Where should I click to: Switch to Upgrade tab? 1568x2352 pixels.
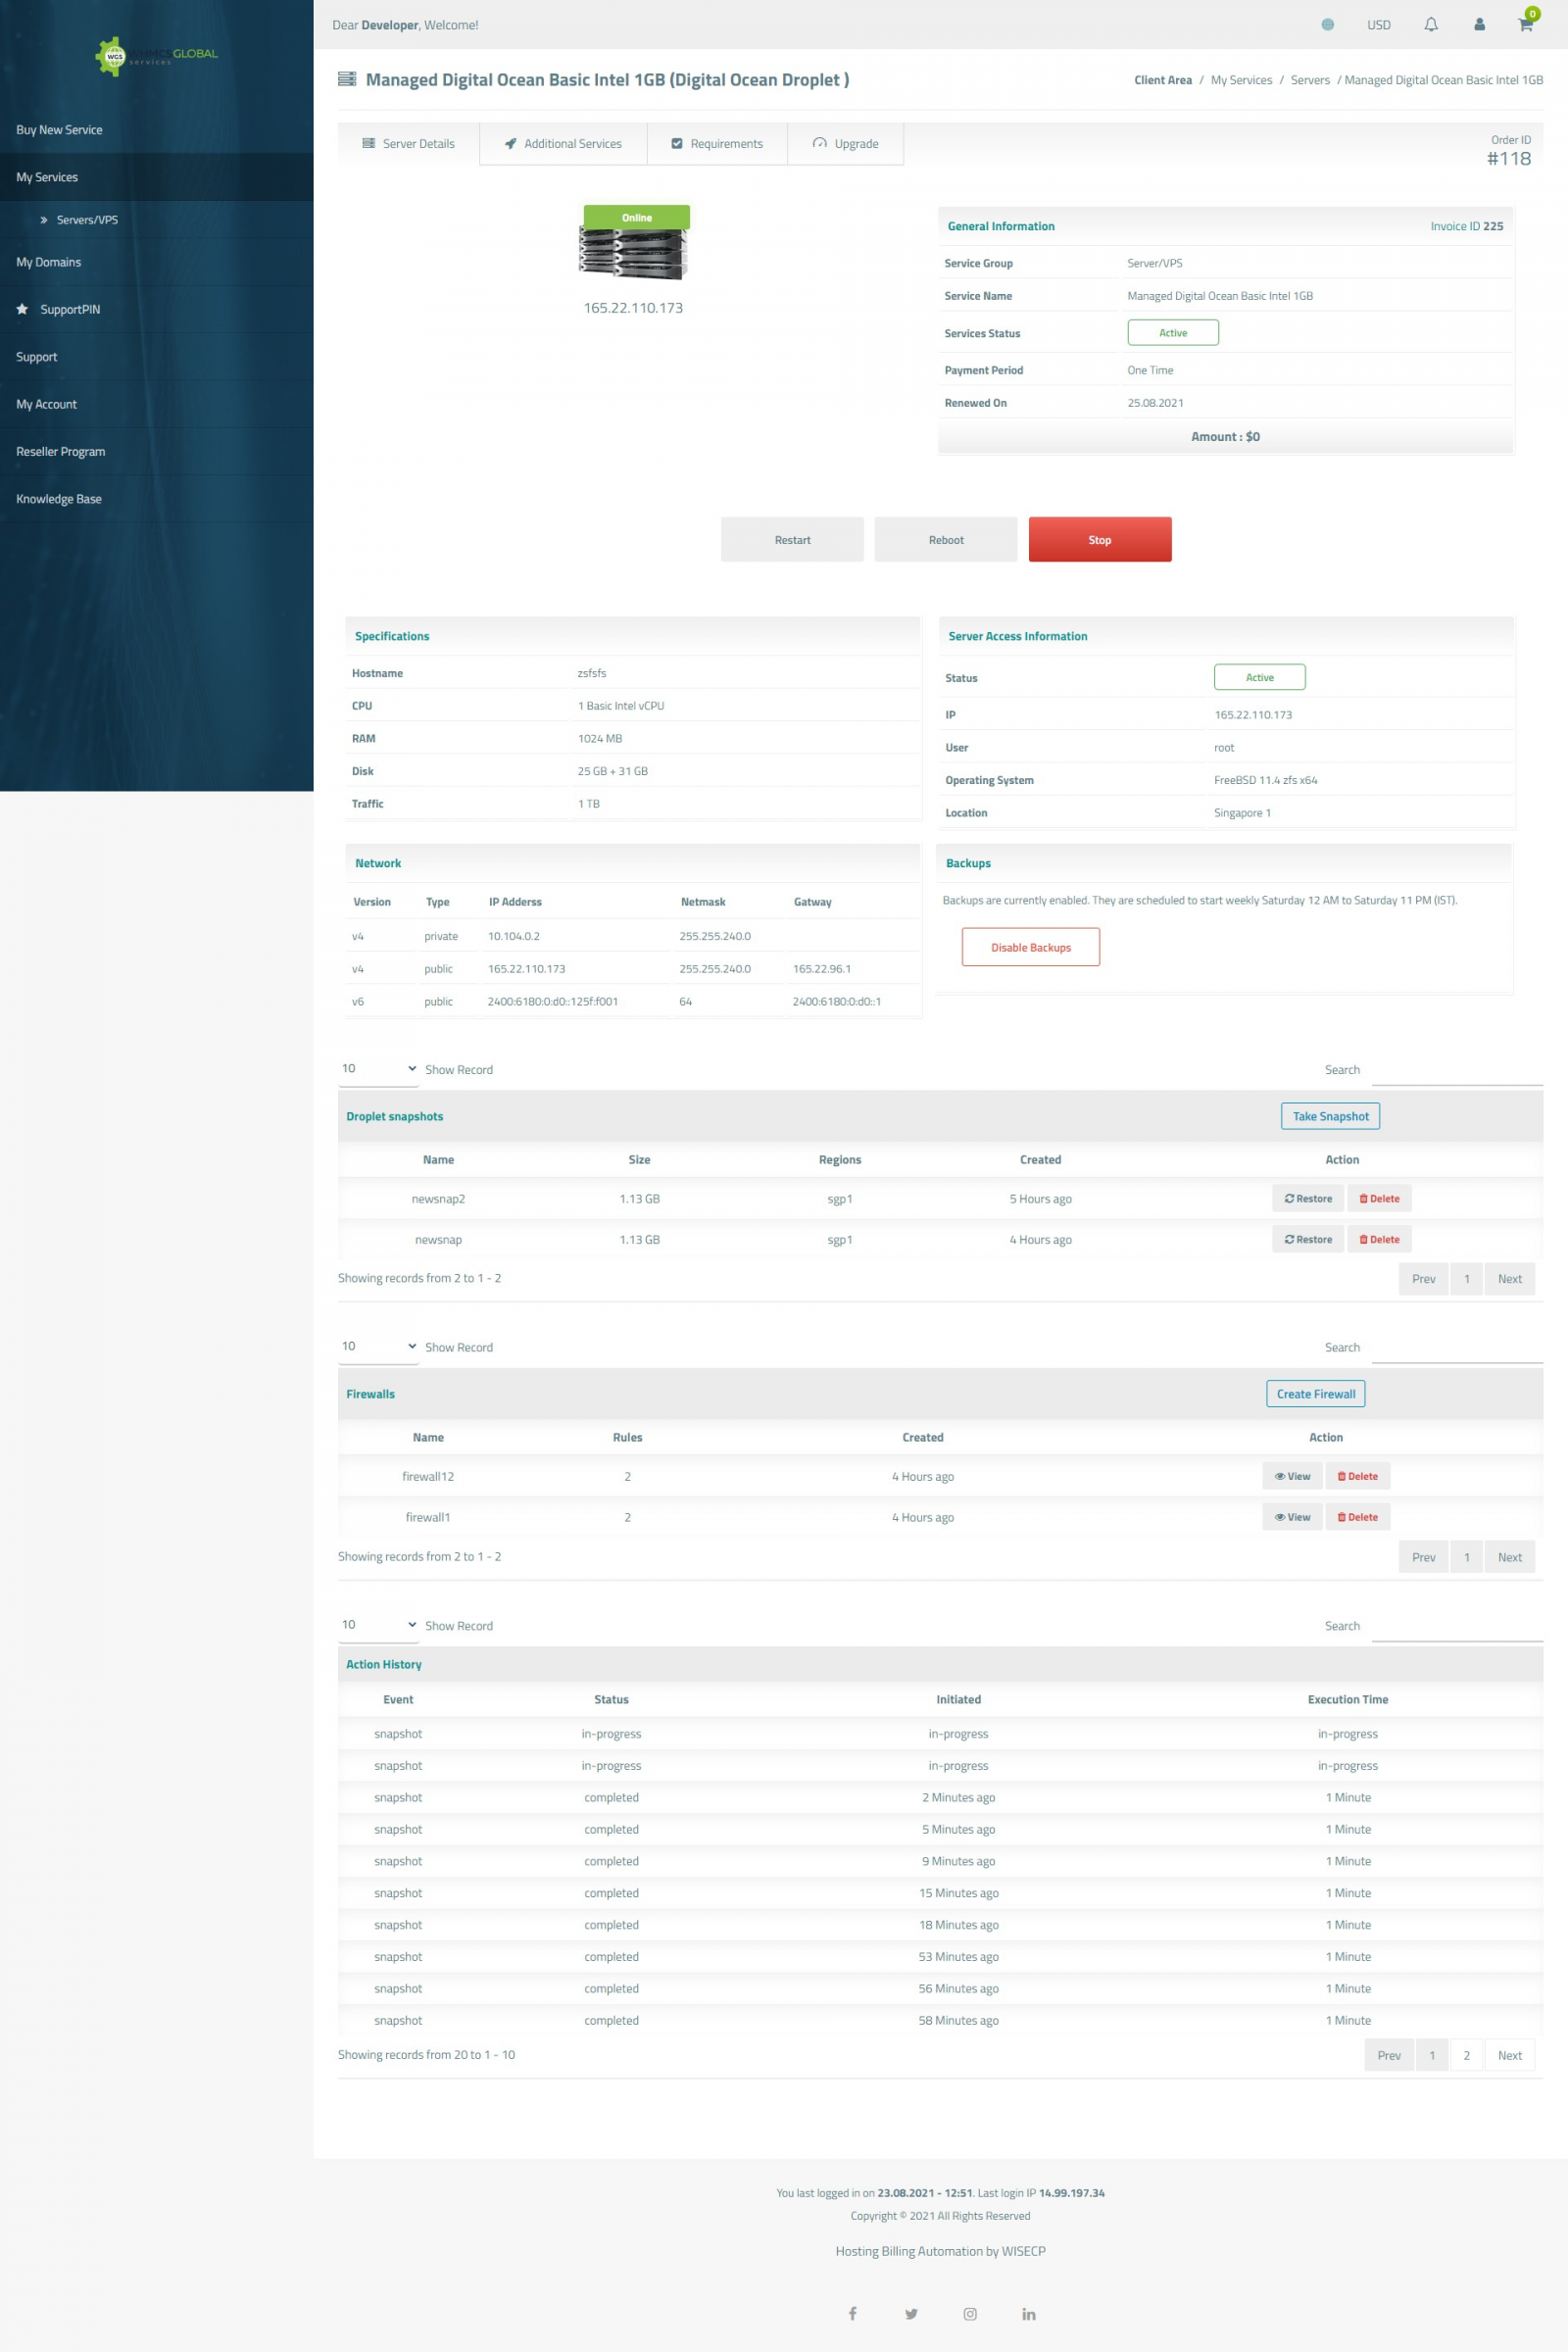[x=845, y=144]
